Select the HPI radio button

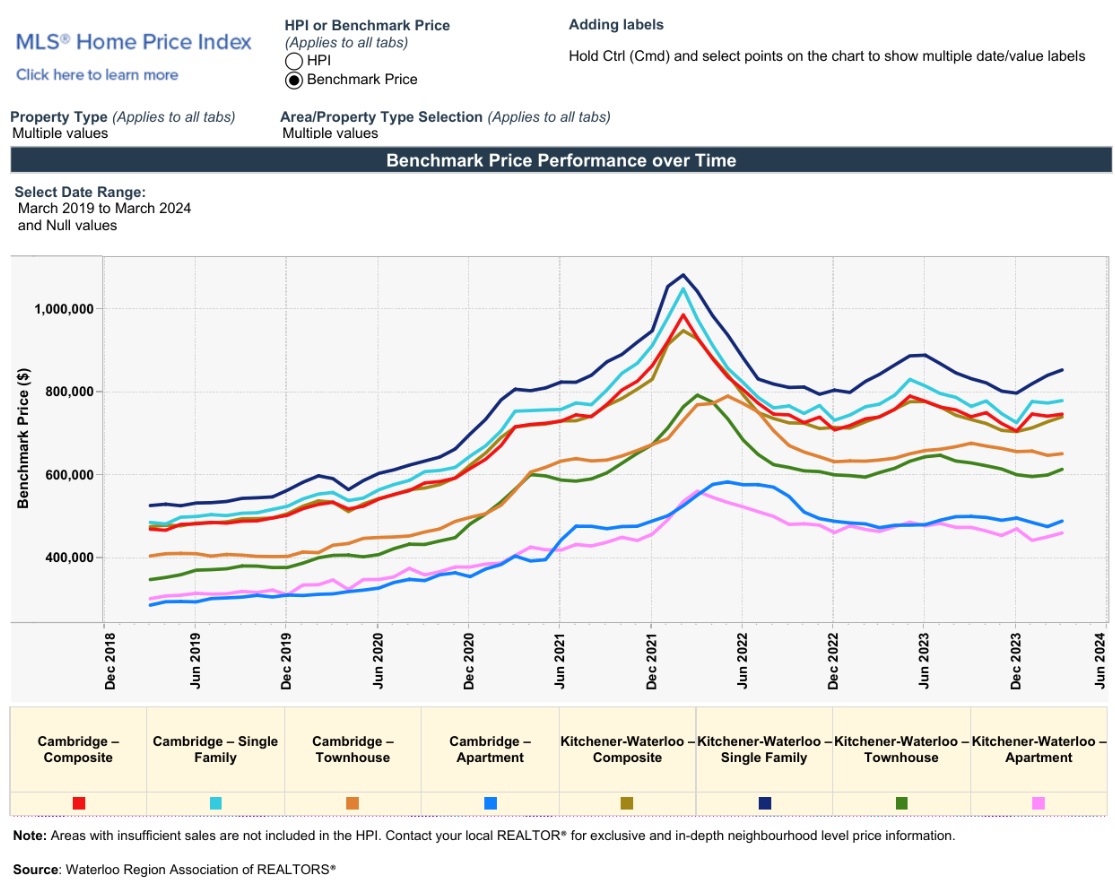pyautogui.click(x=294, y=61)
